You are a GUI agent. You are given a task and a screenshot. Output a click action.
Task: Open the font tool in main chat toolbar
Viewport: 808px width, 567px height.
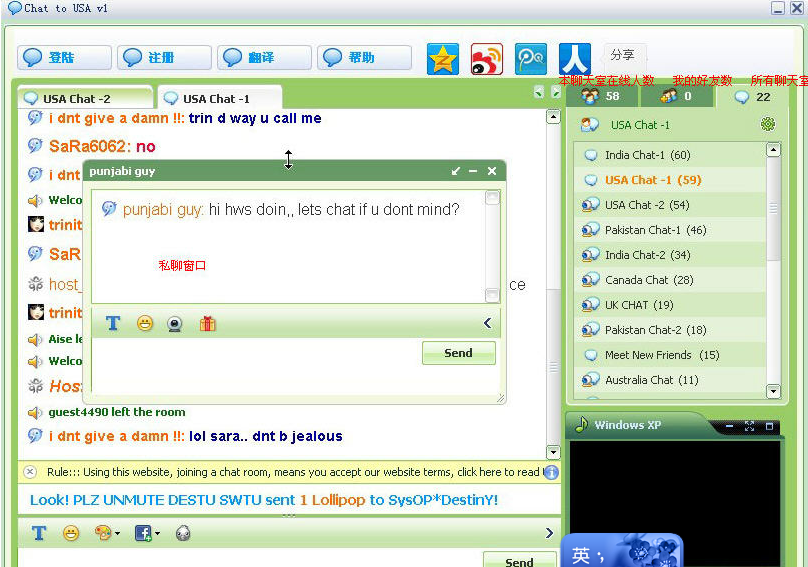click(38, 533)
